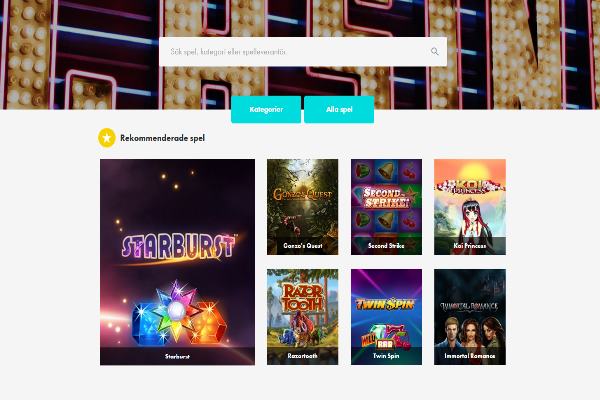This screenshot has height=400, width=600.
Task: Click the Immortal Romance caption label
Action: coord(470,356)
